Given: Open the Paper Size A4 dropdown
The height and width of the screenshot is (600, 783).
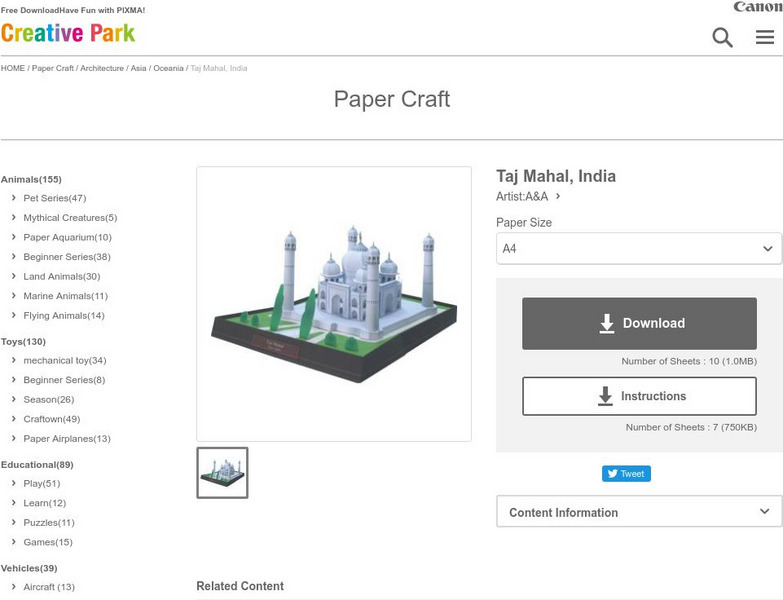Looking at the screenshot, I should coord(639,248).
